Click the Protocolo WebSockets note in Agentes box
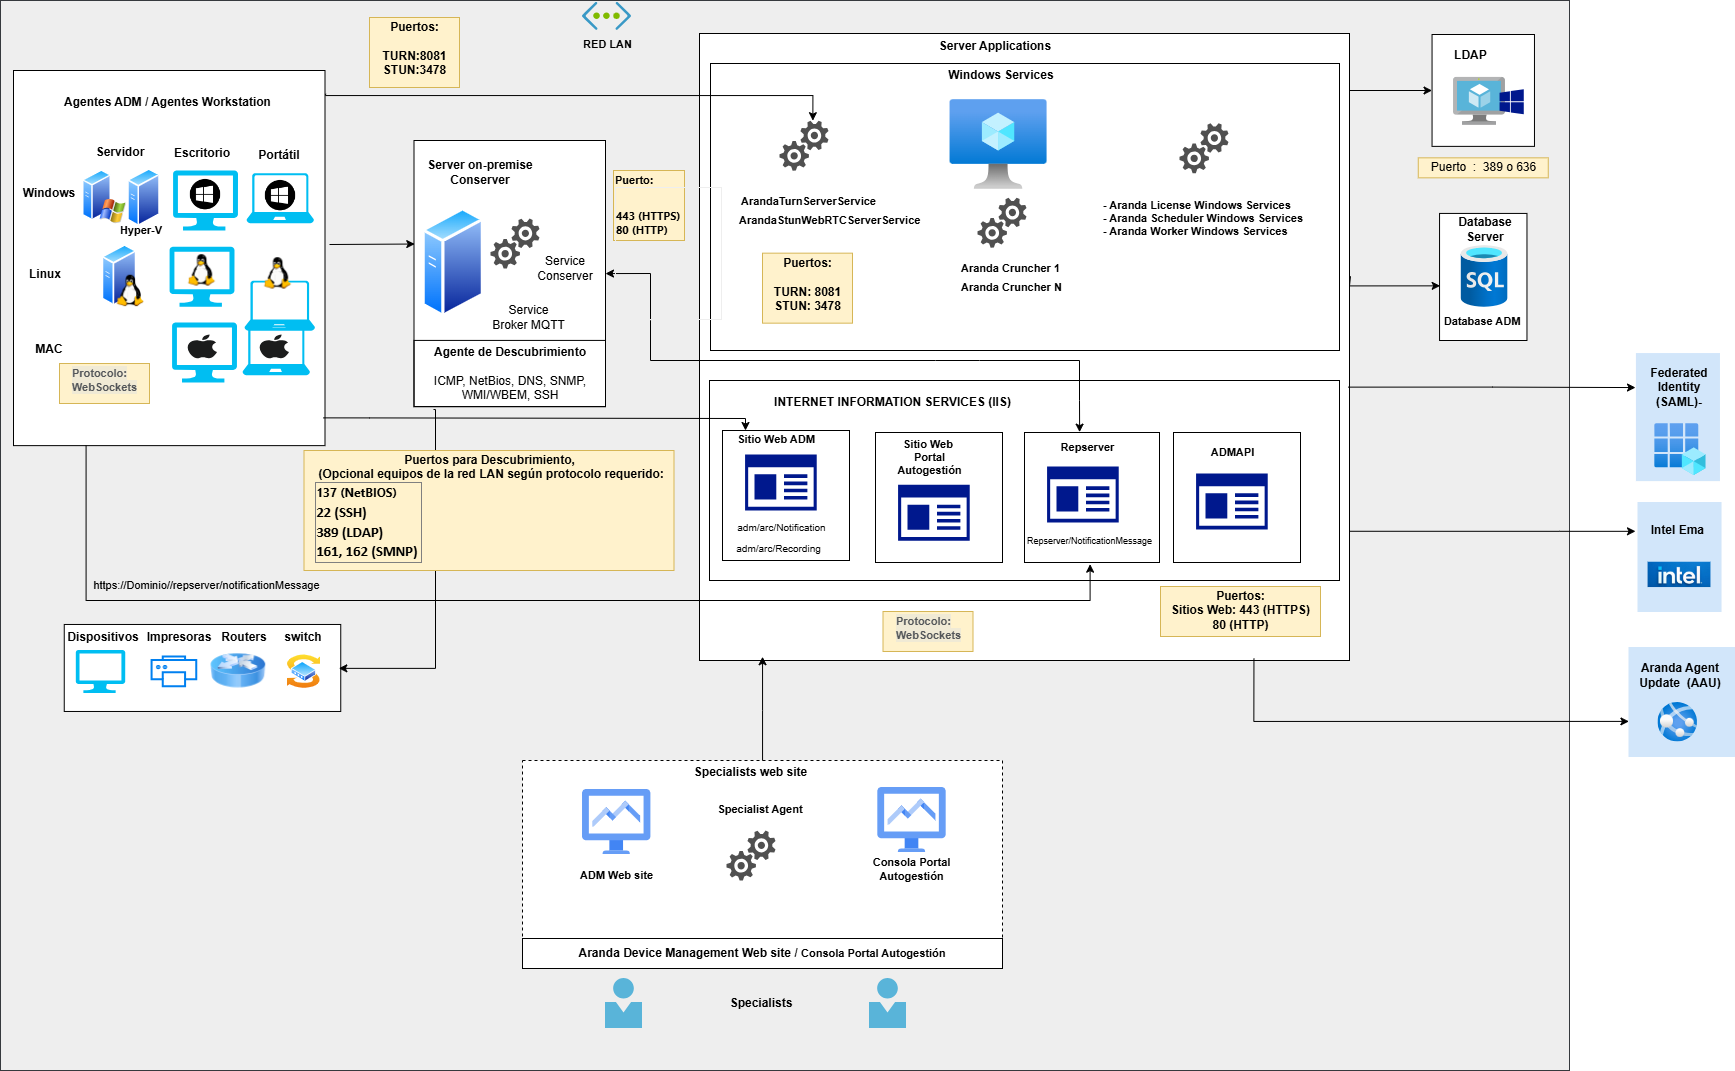 (104, 383)
